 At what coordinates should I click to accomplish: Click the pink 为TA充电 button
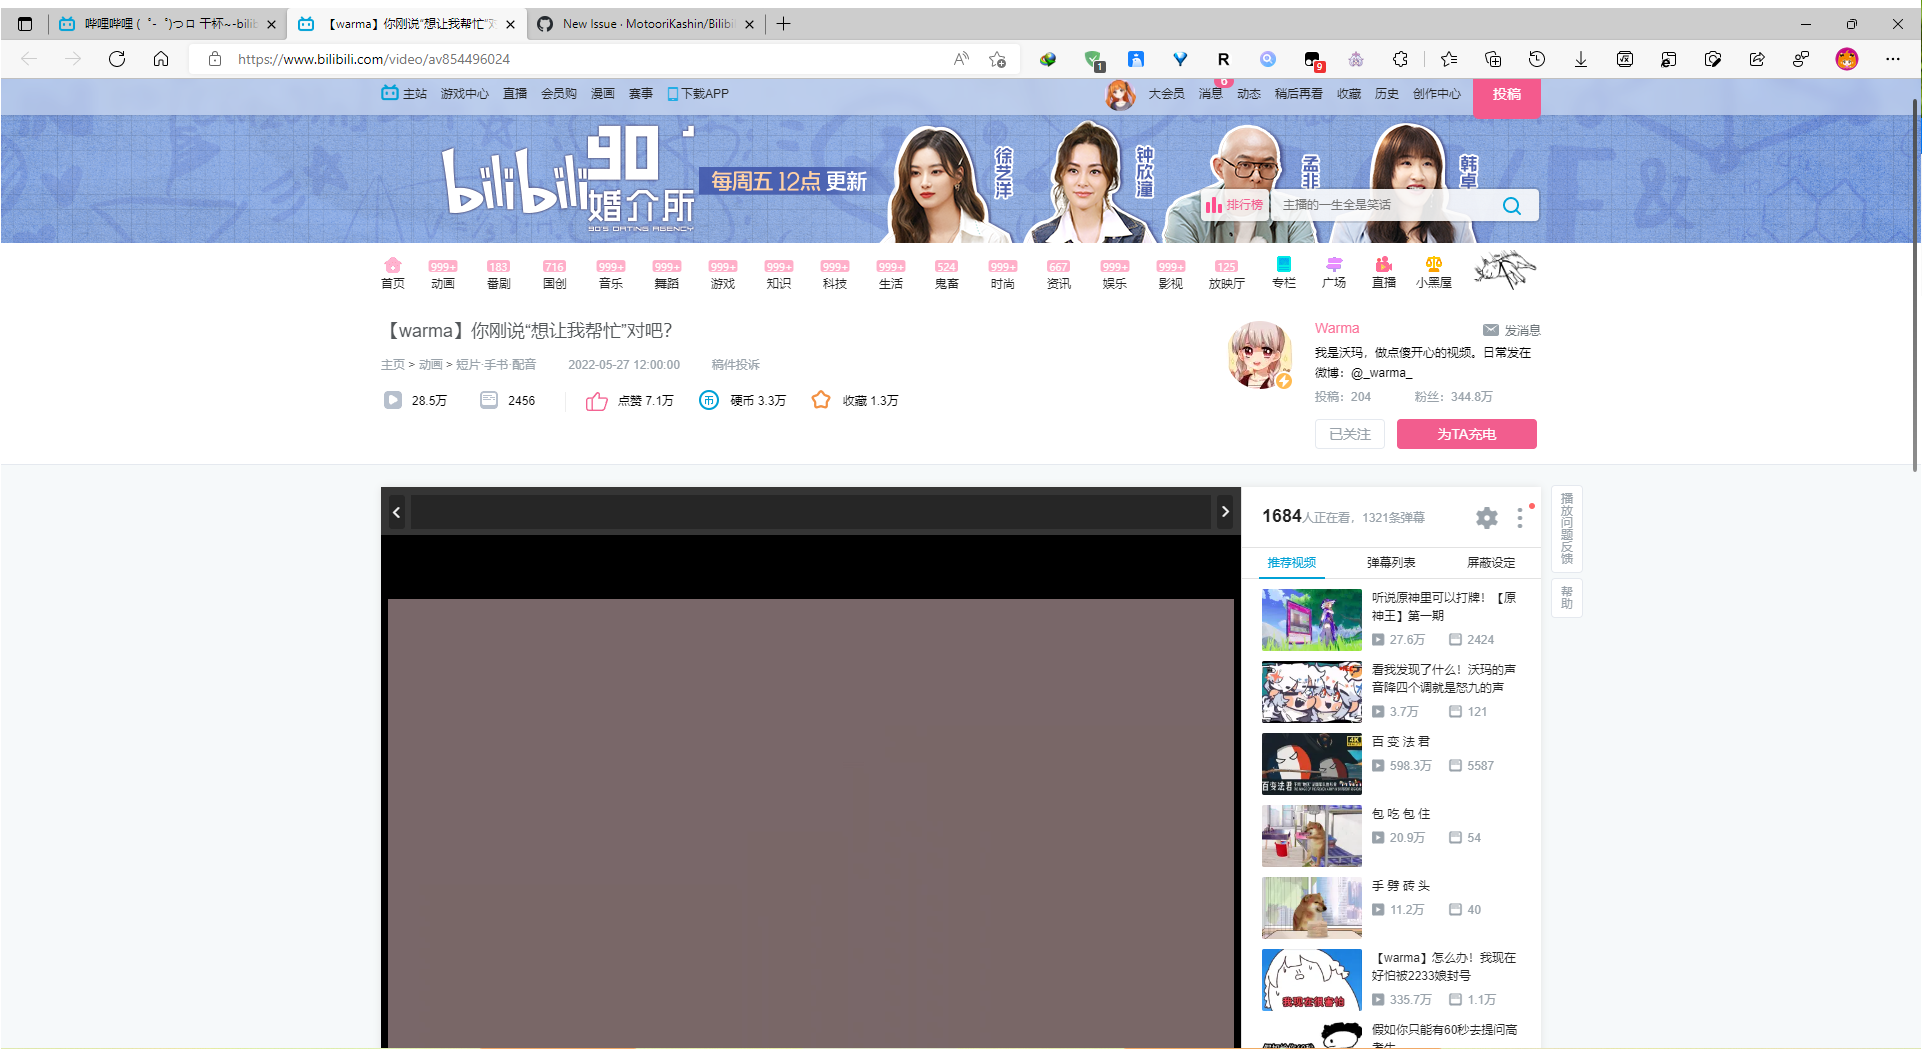[1466, 434]
